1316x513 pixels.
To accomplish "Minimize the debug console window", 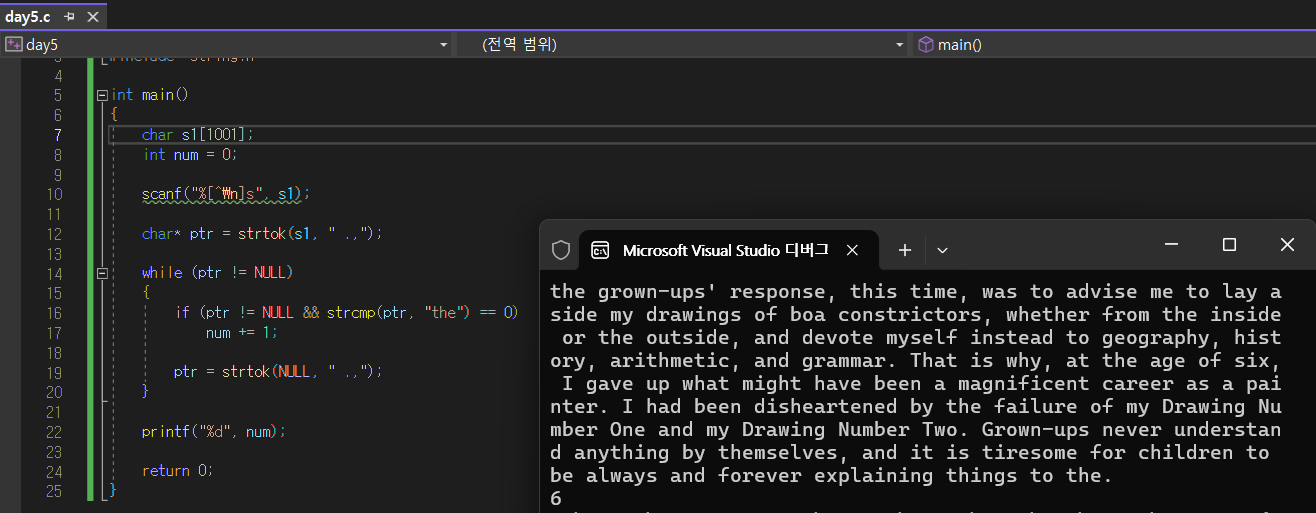I will click(1172, 244).
